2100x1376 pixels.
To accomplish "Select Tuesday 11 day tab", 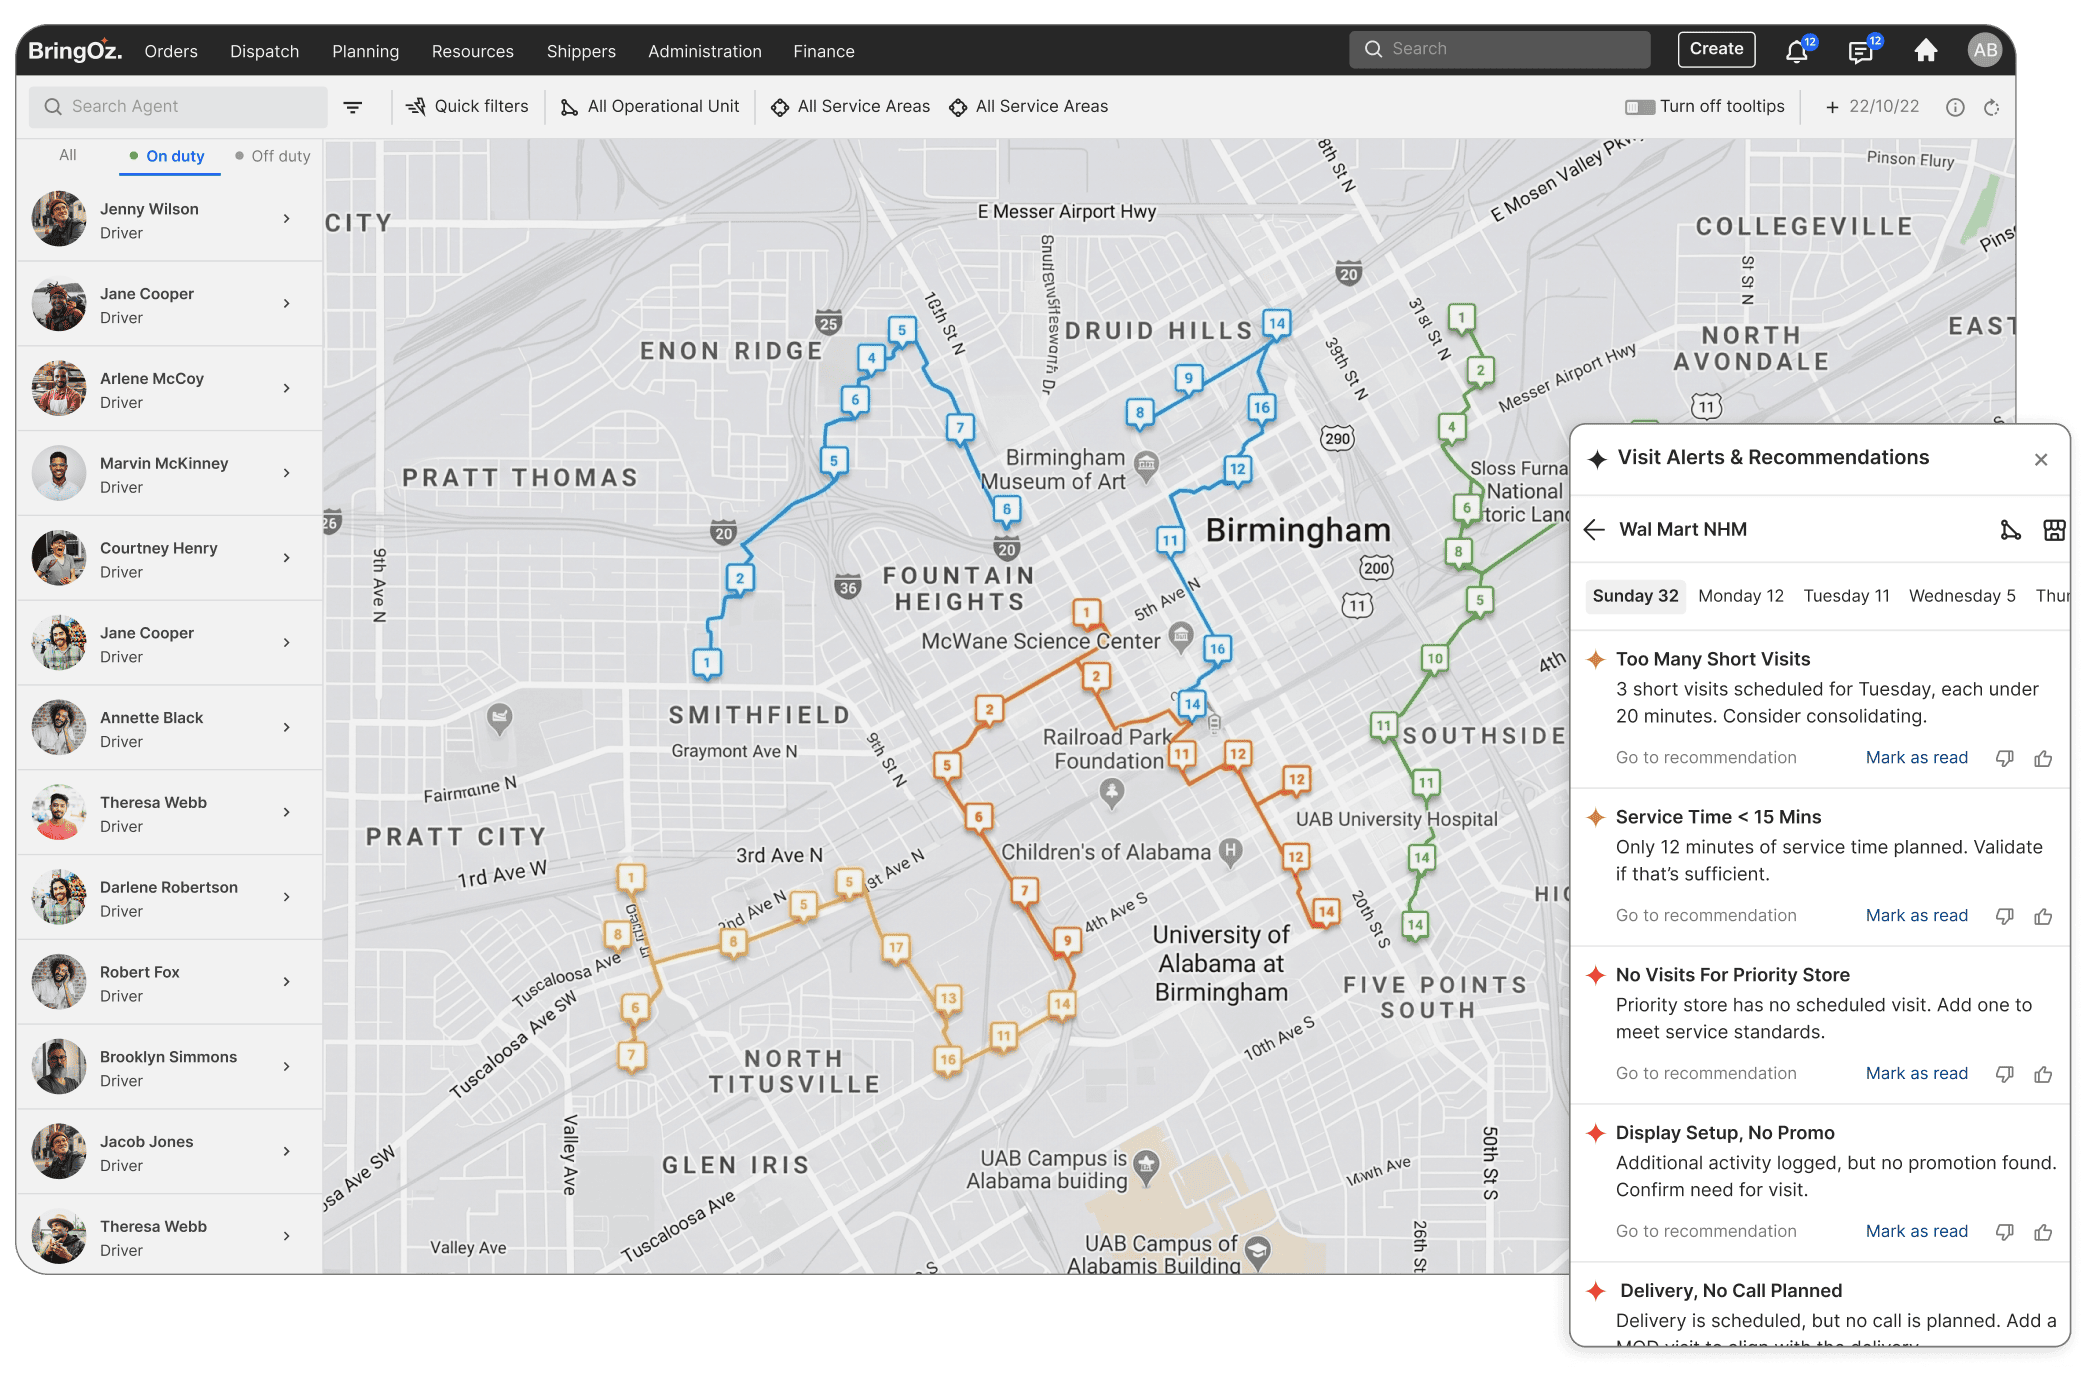I will coord(1846,596).
